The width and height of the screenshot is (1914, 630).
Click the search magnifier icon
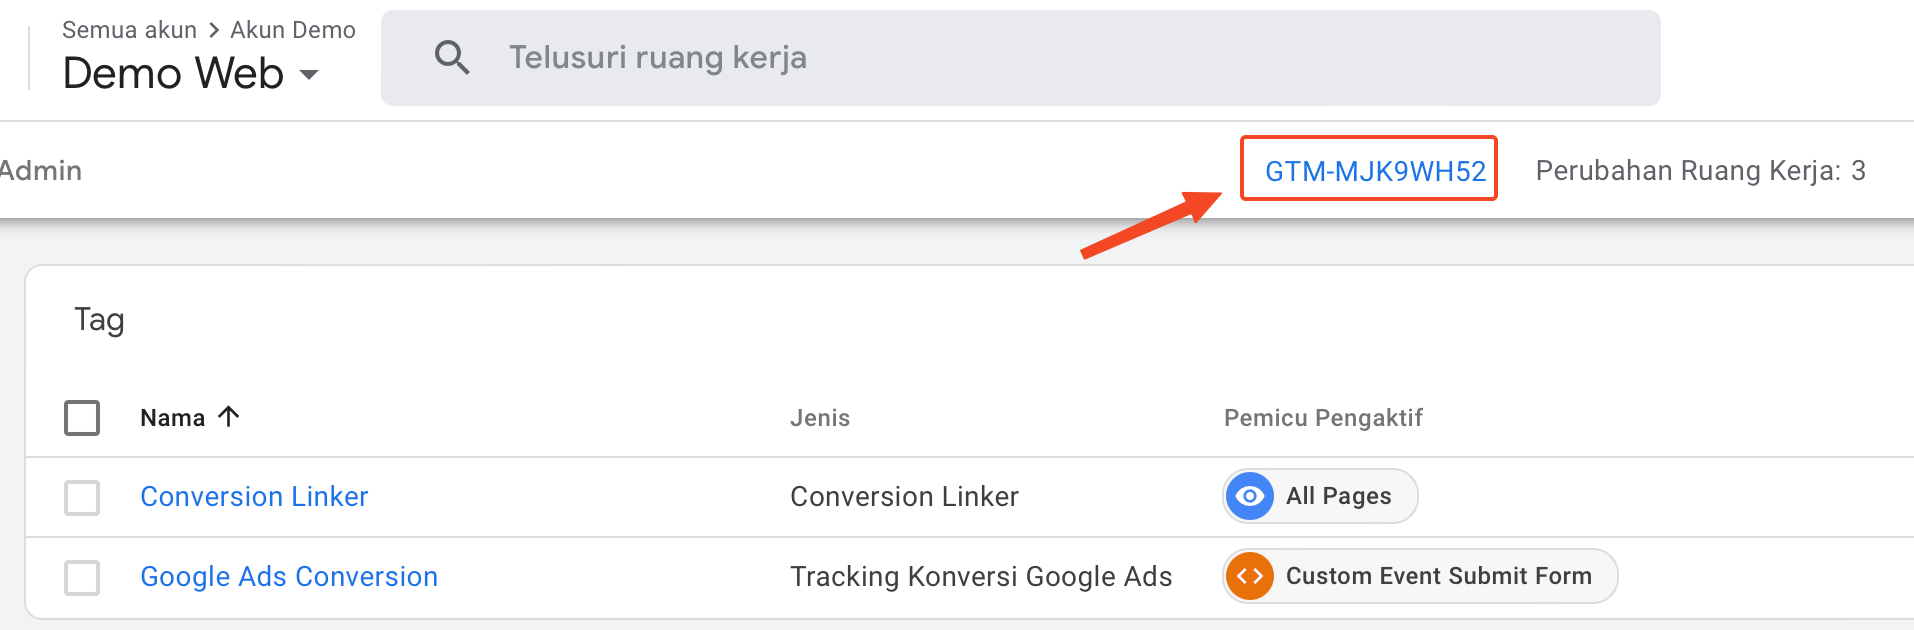(452, 57)
